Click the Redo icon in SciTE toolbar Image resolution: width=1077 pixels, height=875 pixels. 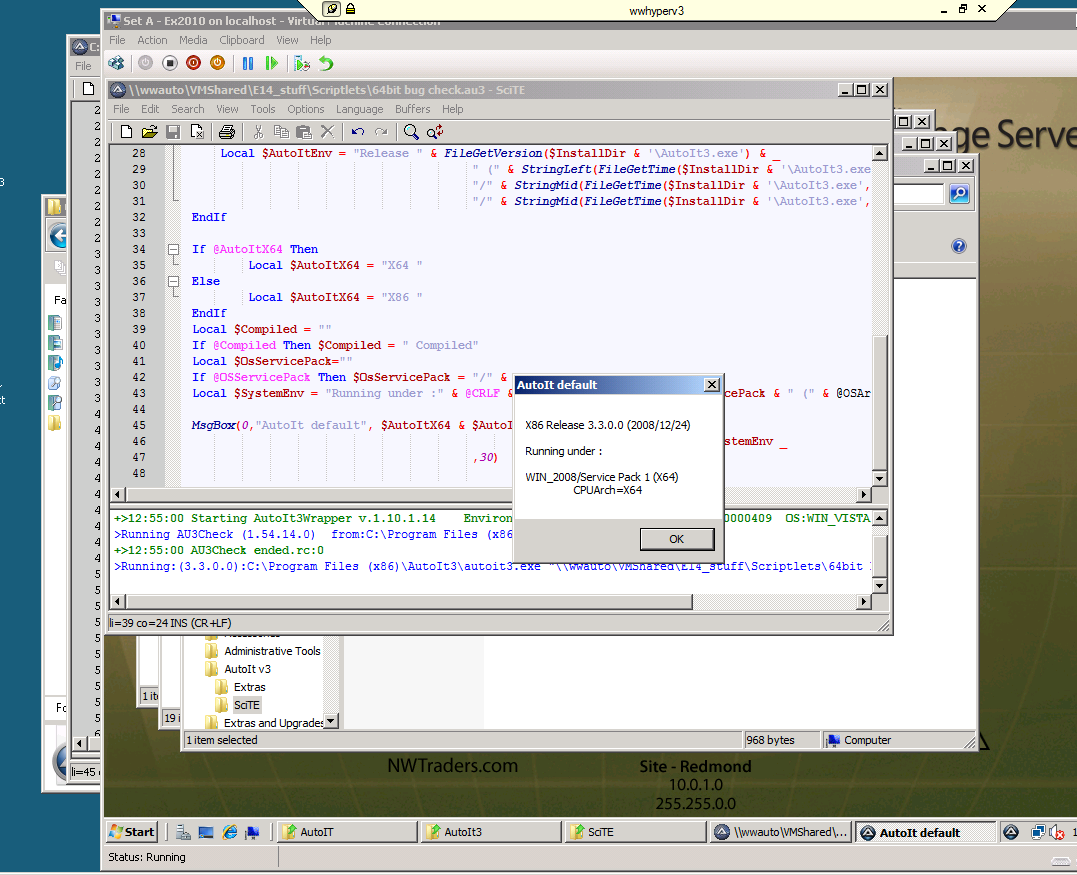click(x=381, y=132)
